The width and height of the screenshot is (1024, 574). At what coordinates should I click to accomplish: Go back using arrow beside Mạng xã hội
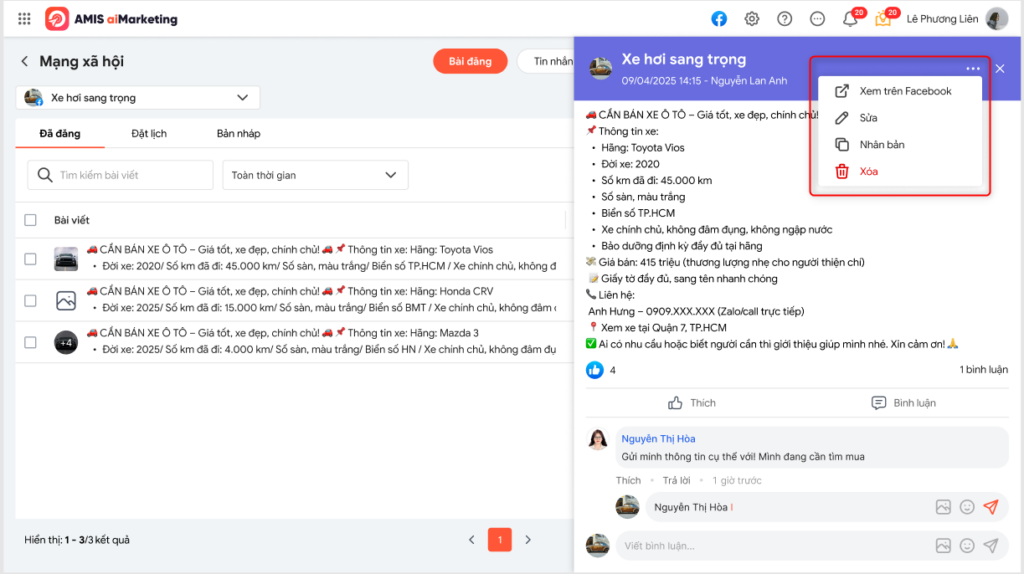pyautogui.click(x=25, y=61)
